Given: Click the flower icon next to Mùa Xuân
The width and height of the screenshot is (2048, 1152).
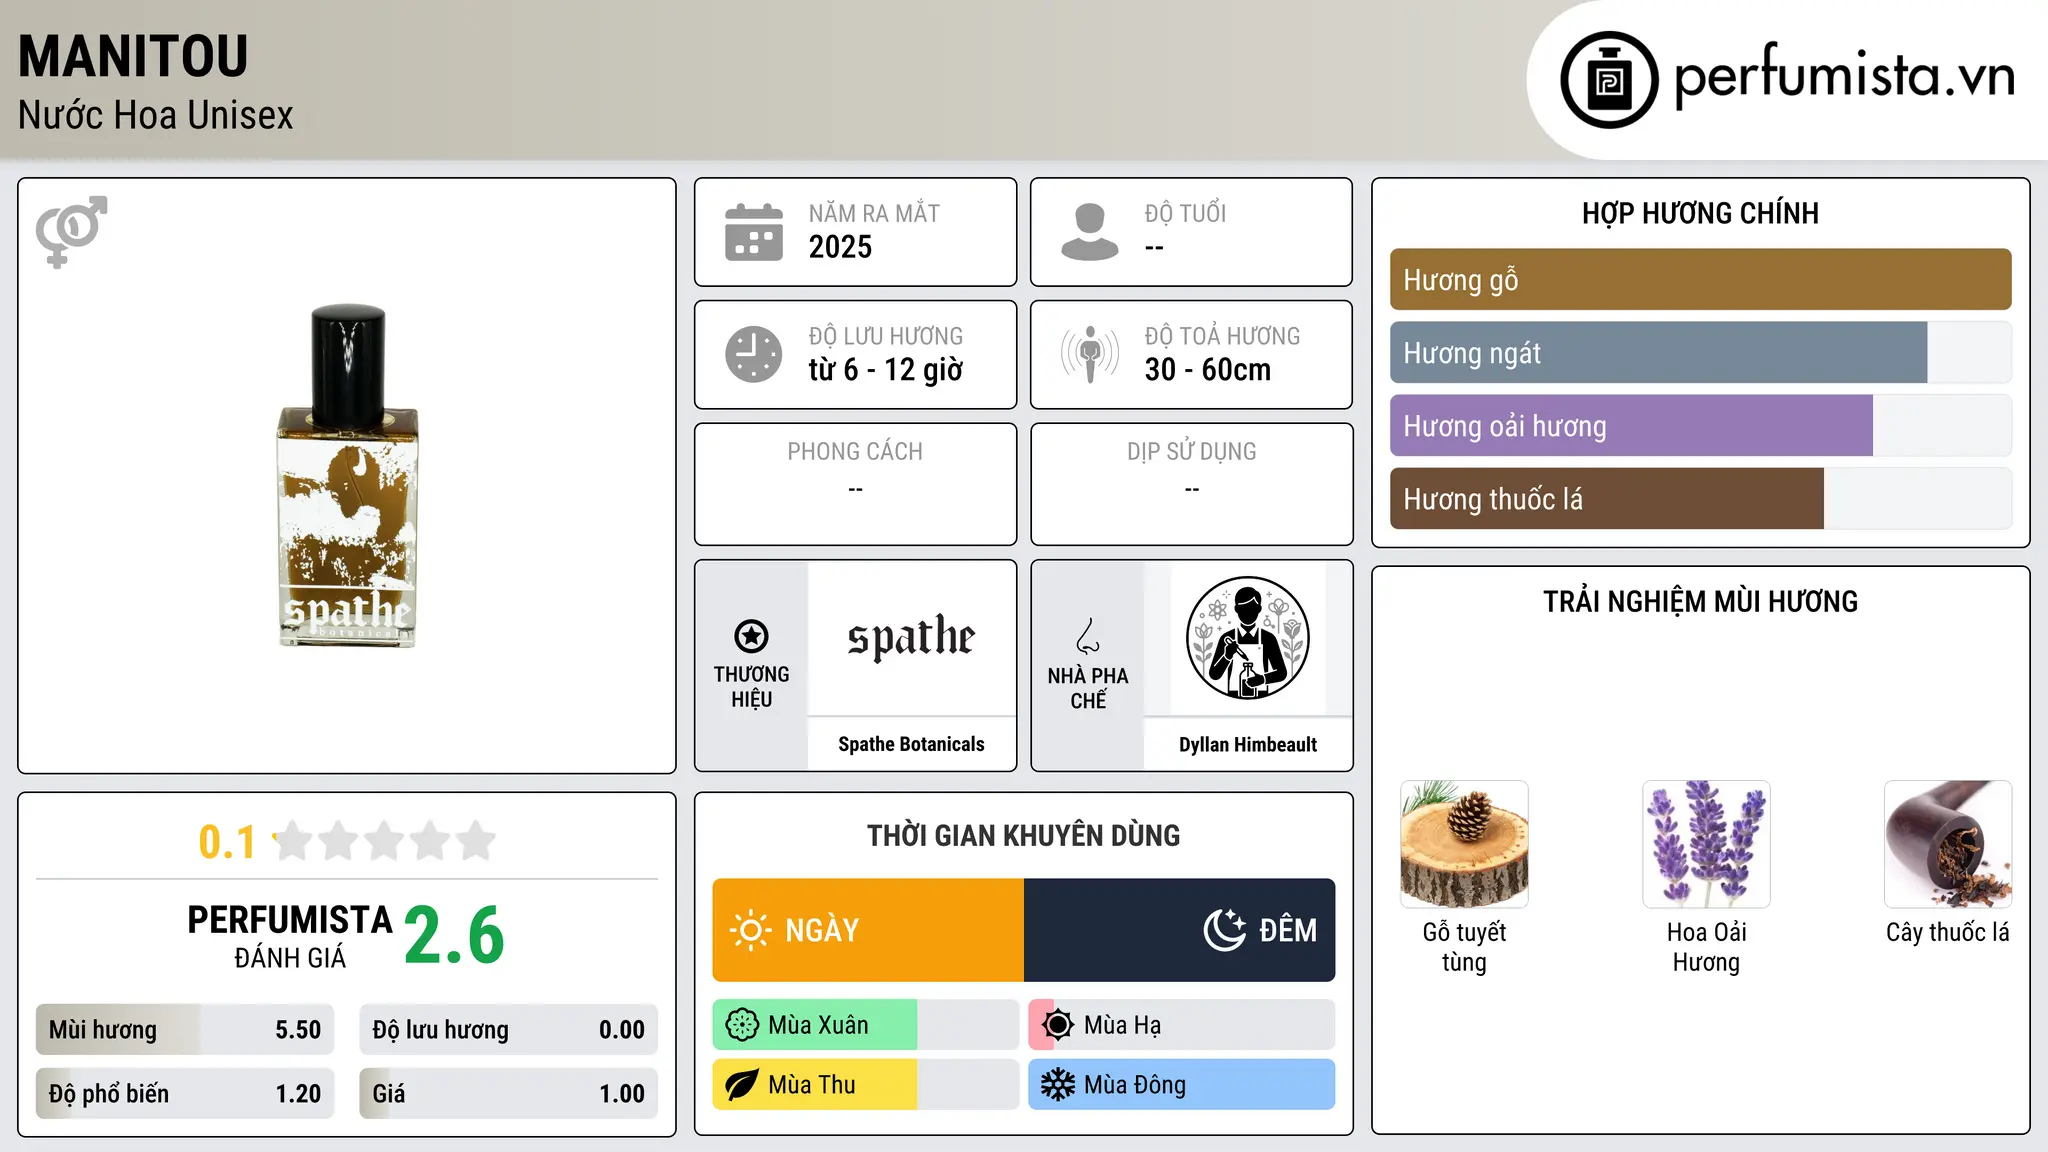Looking at the screenshot, I should 742,1025.
